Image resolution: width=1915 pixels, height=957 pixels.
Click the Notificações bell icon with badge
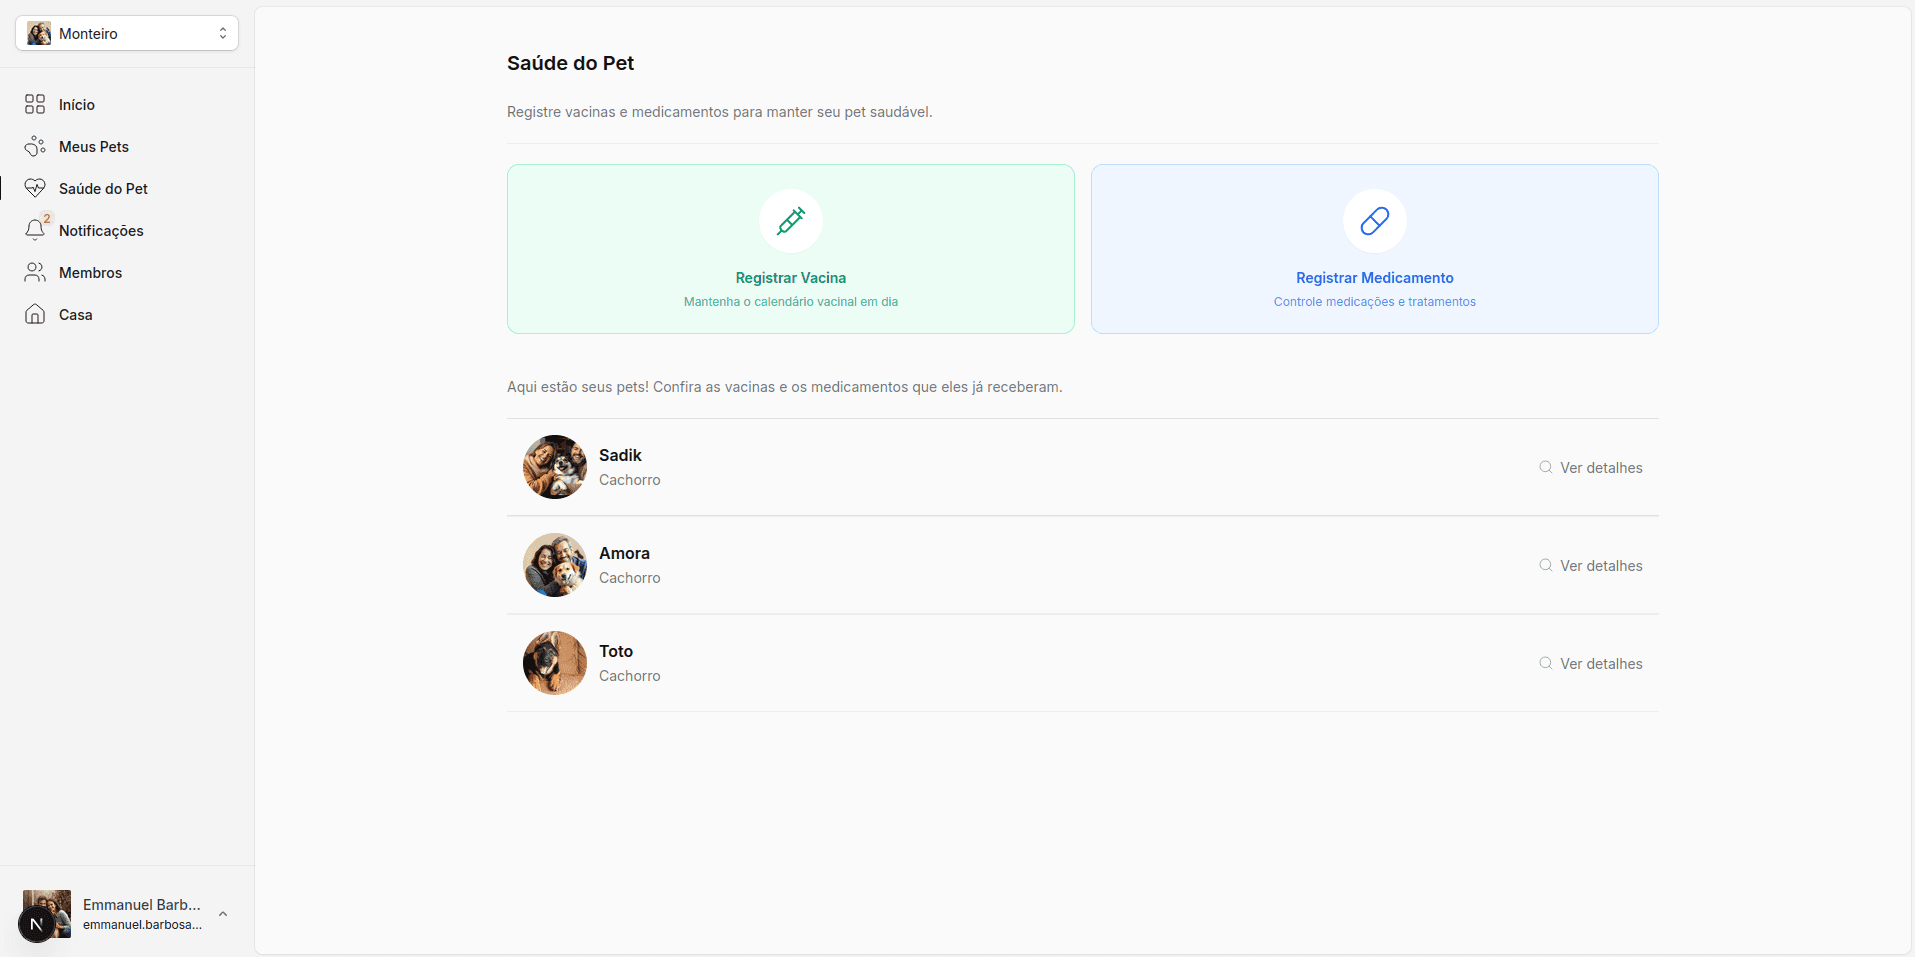pyautogui.click(x=35, y=230)
